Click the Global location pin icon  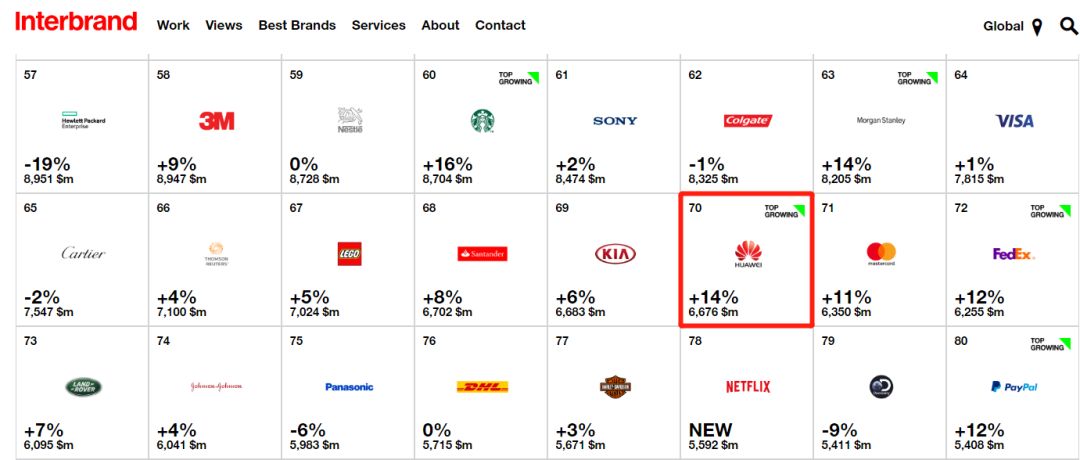pyautogui.click(x=1037, y=27)
